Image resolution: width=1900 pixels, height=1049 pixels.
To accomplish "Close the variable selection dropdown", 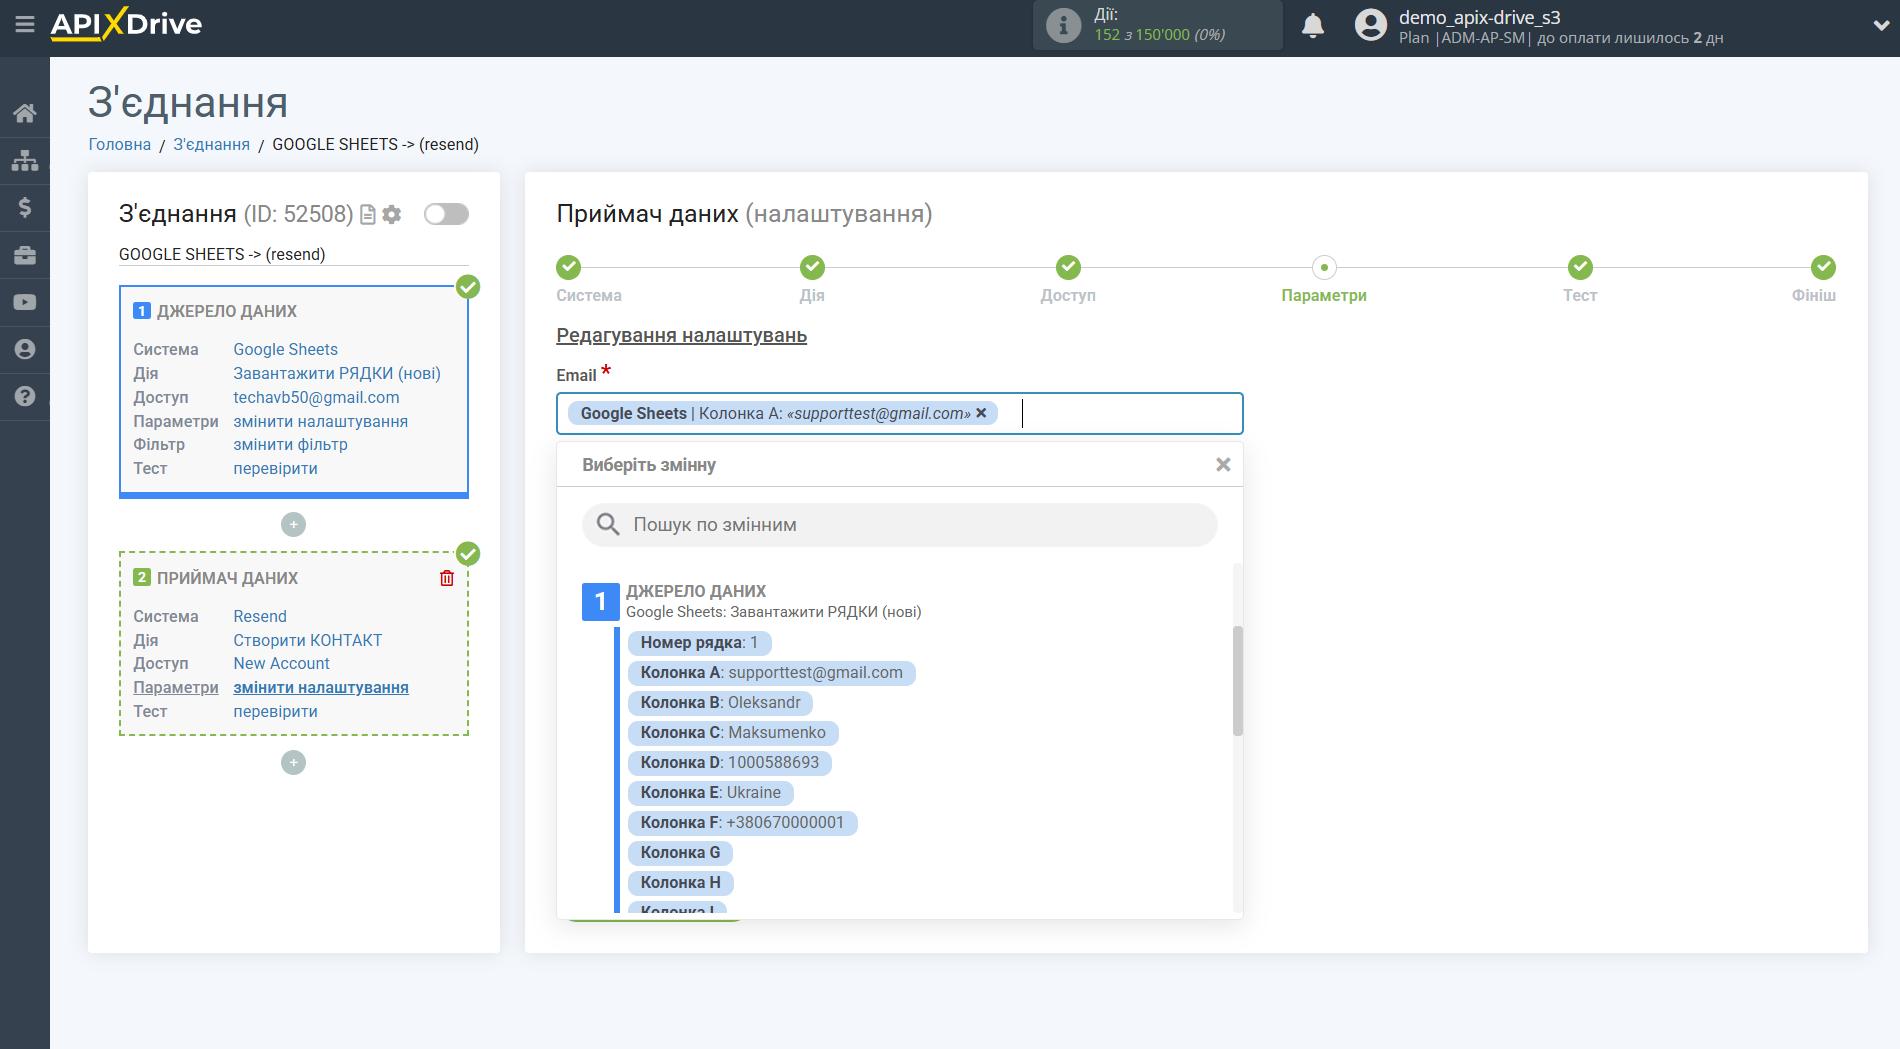I will click(x=1222, y=465).
